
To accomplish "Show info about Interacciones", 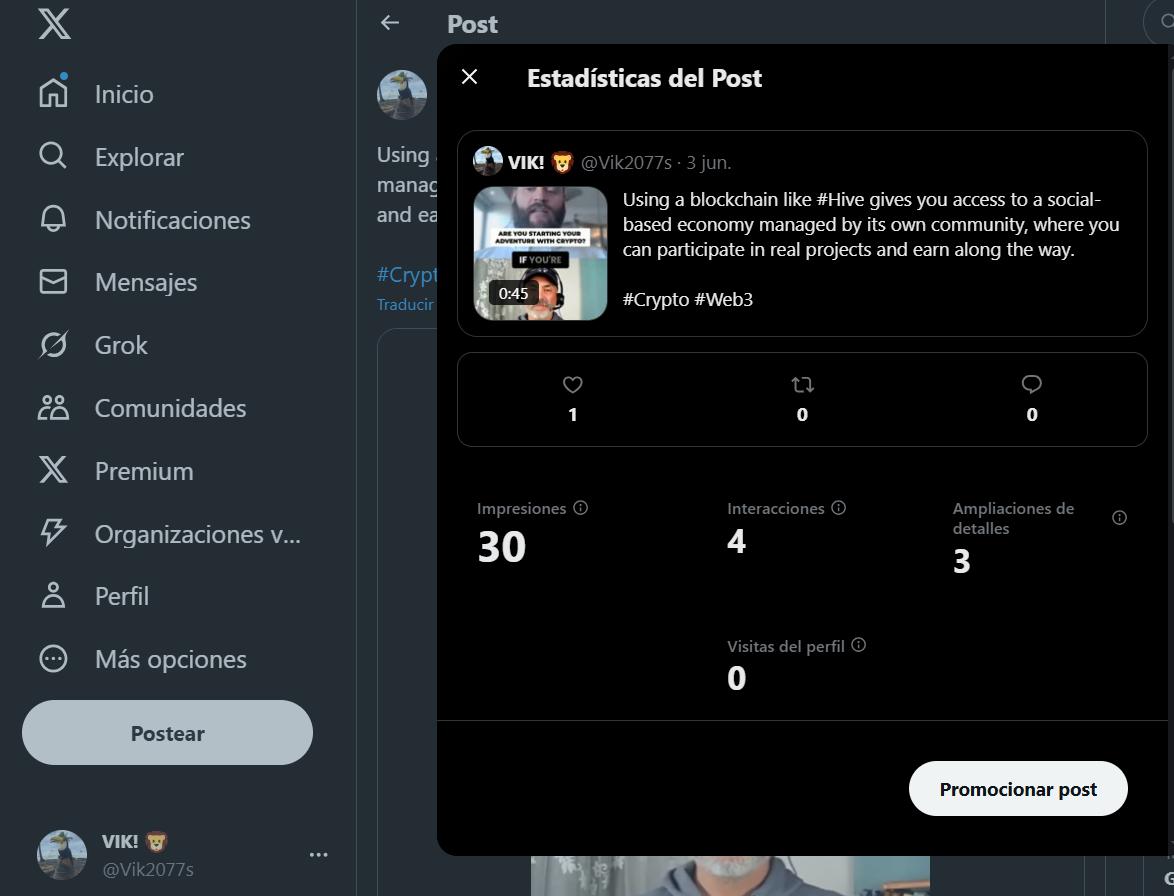I will click(839, 508).
